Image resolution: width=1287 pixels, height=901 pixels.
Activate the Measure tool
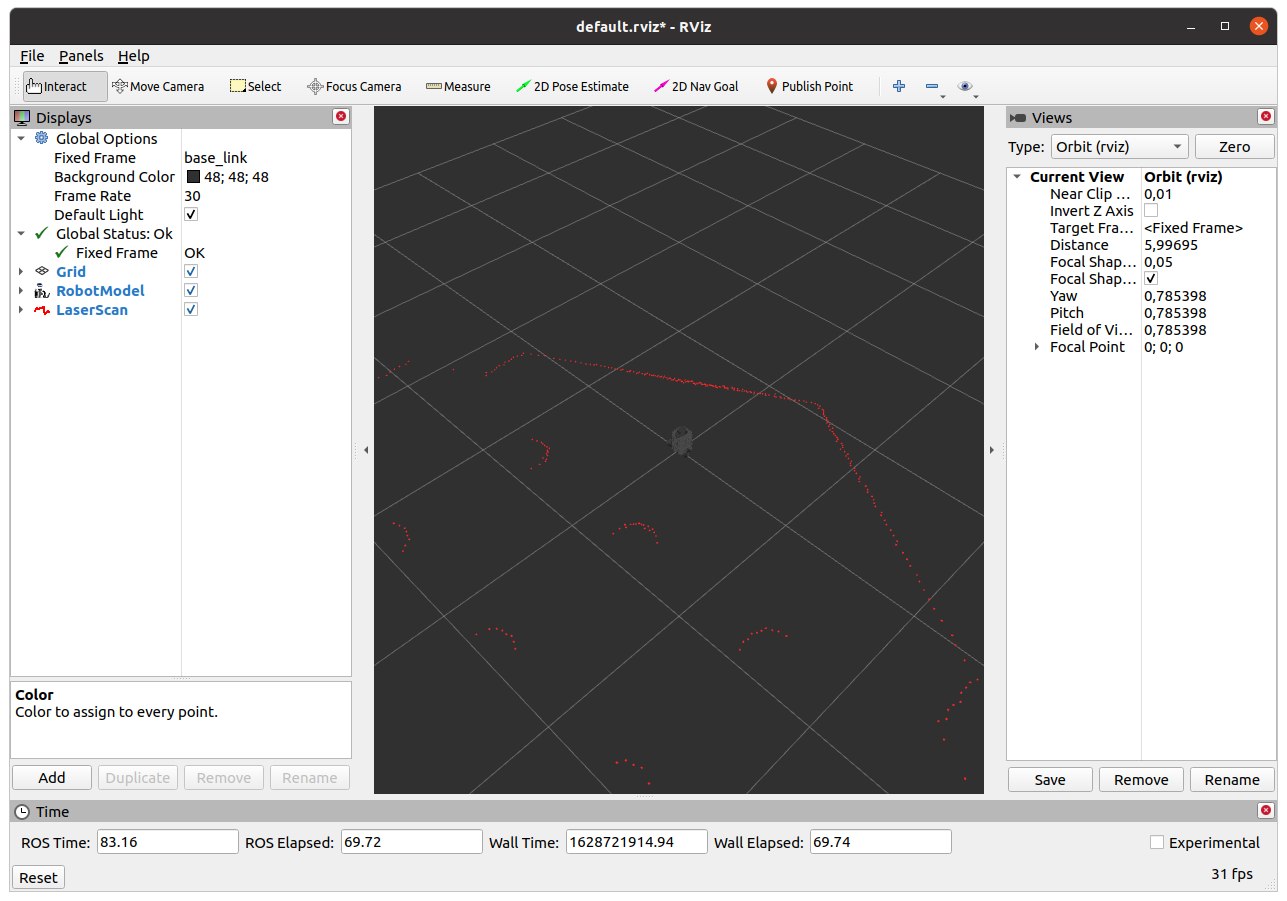458,86
